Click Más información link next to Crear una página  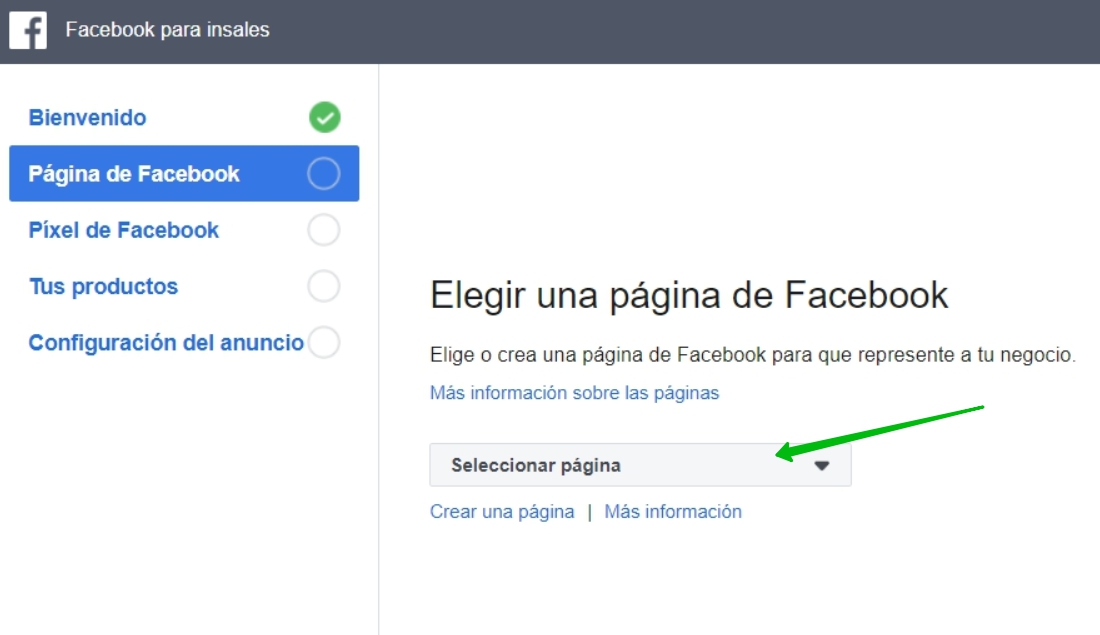673,512
